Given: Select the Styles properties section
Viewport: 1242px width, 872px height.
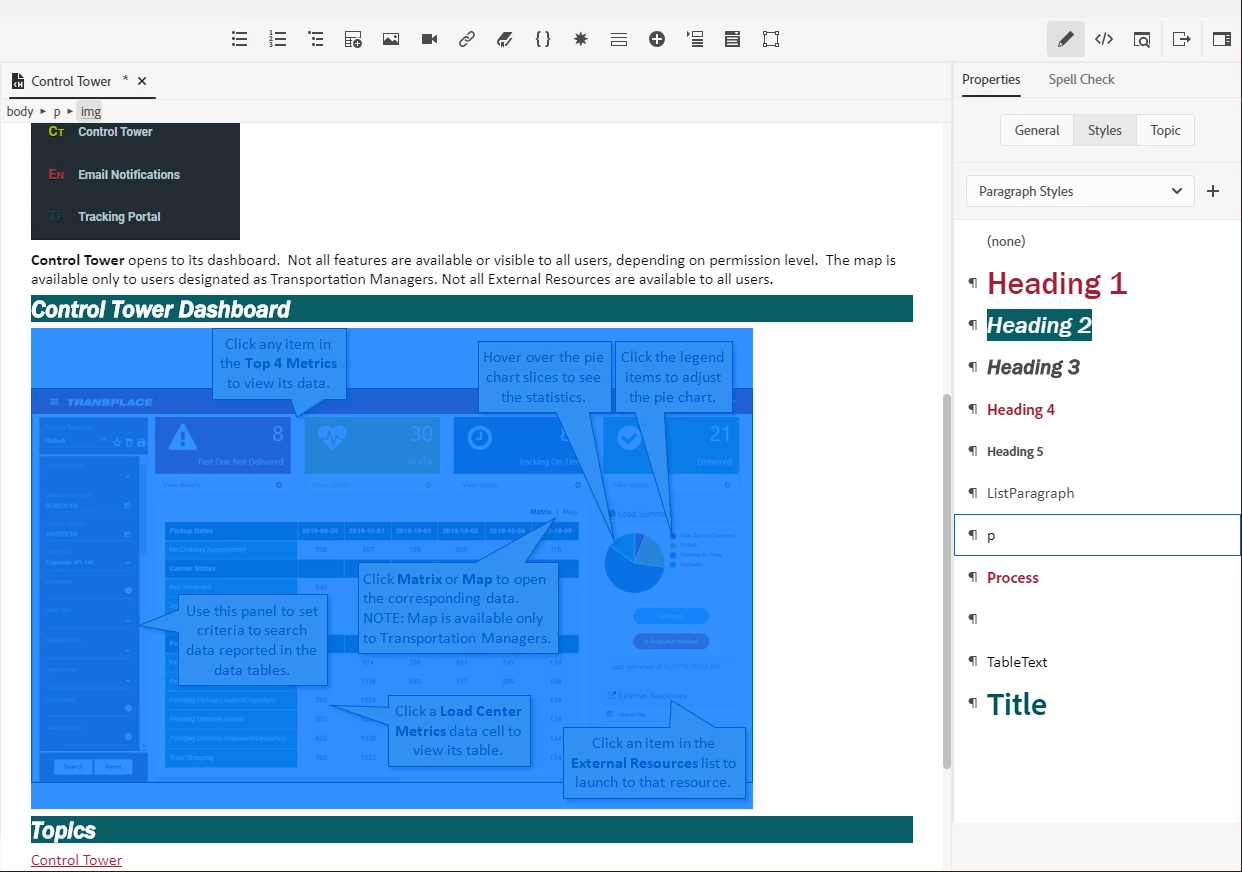Looking at the screenshot, I should point(1105,130).
